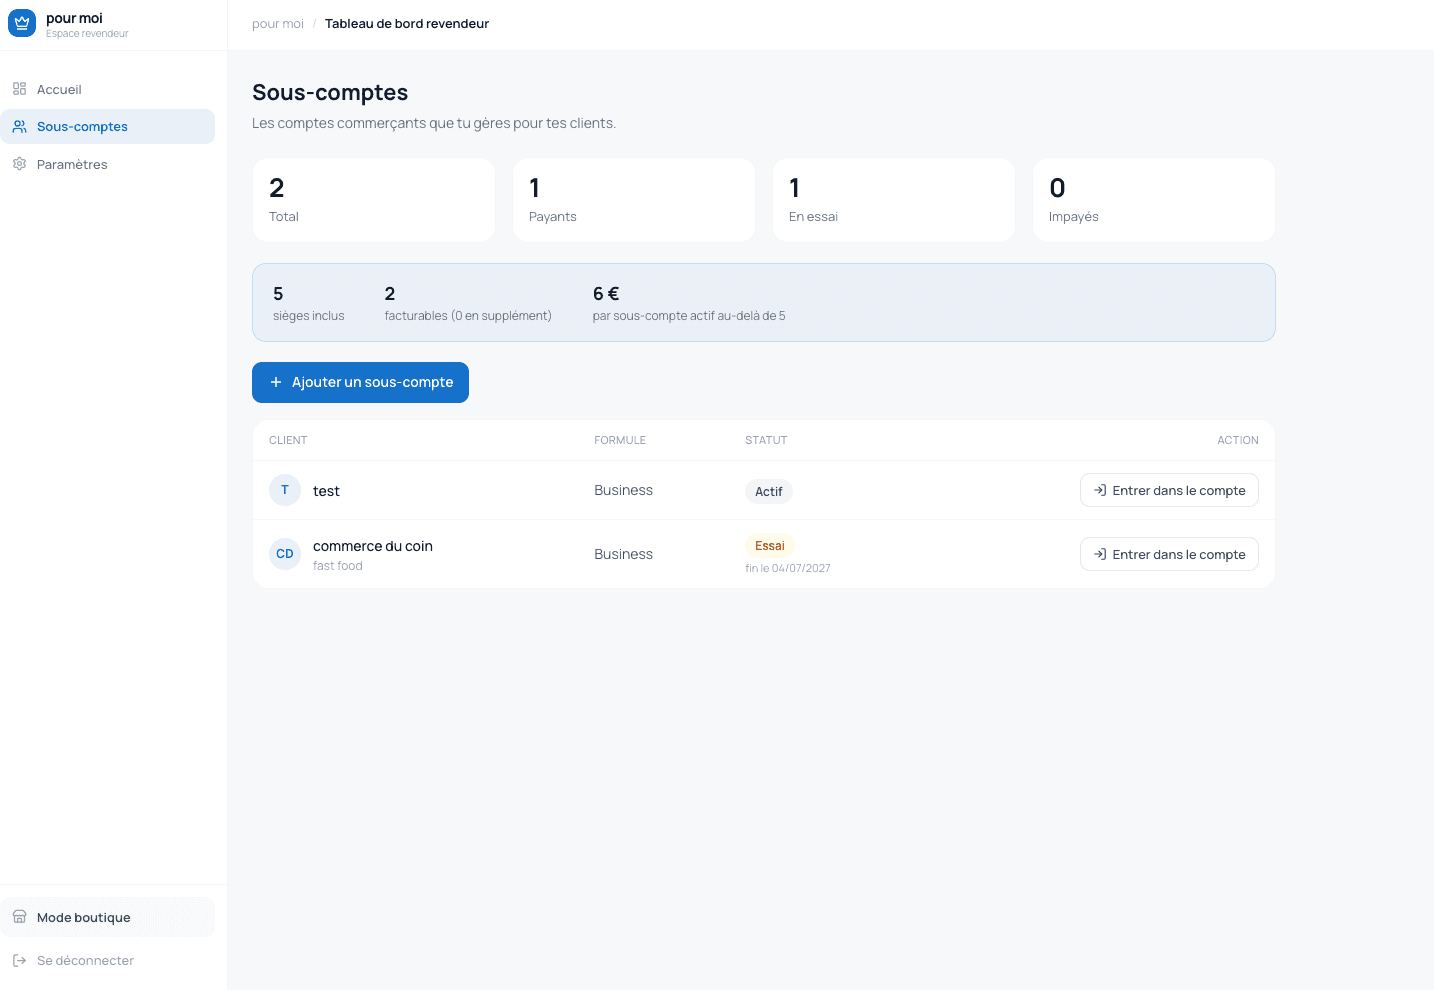Screen dimensions: 1434x990
Task: Click the FORMULE column header
Action: [x=620, y=440]
